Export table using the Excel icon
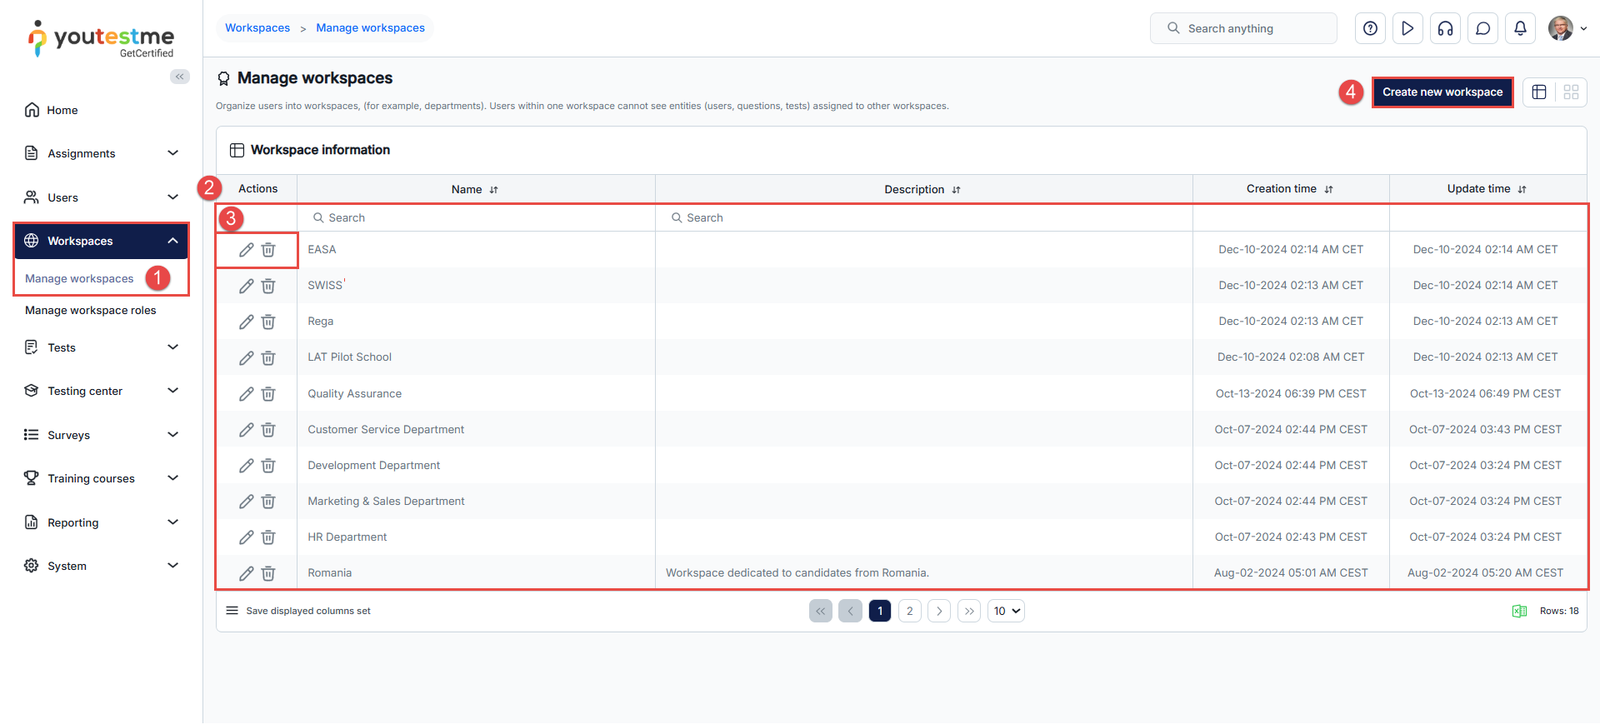The height and width of the screenshot is (724, 1600). click(x=1519, y=611)
